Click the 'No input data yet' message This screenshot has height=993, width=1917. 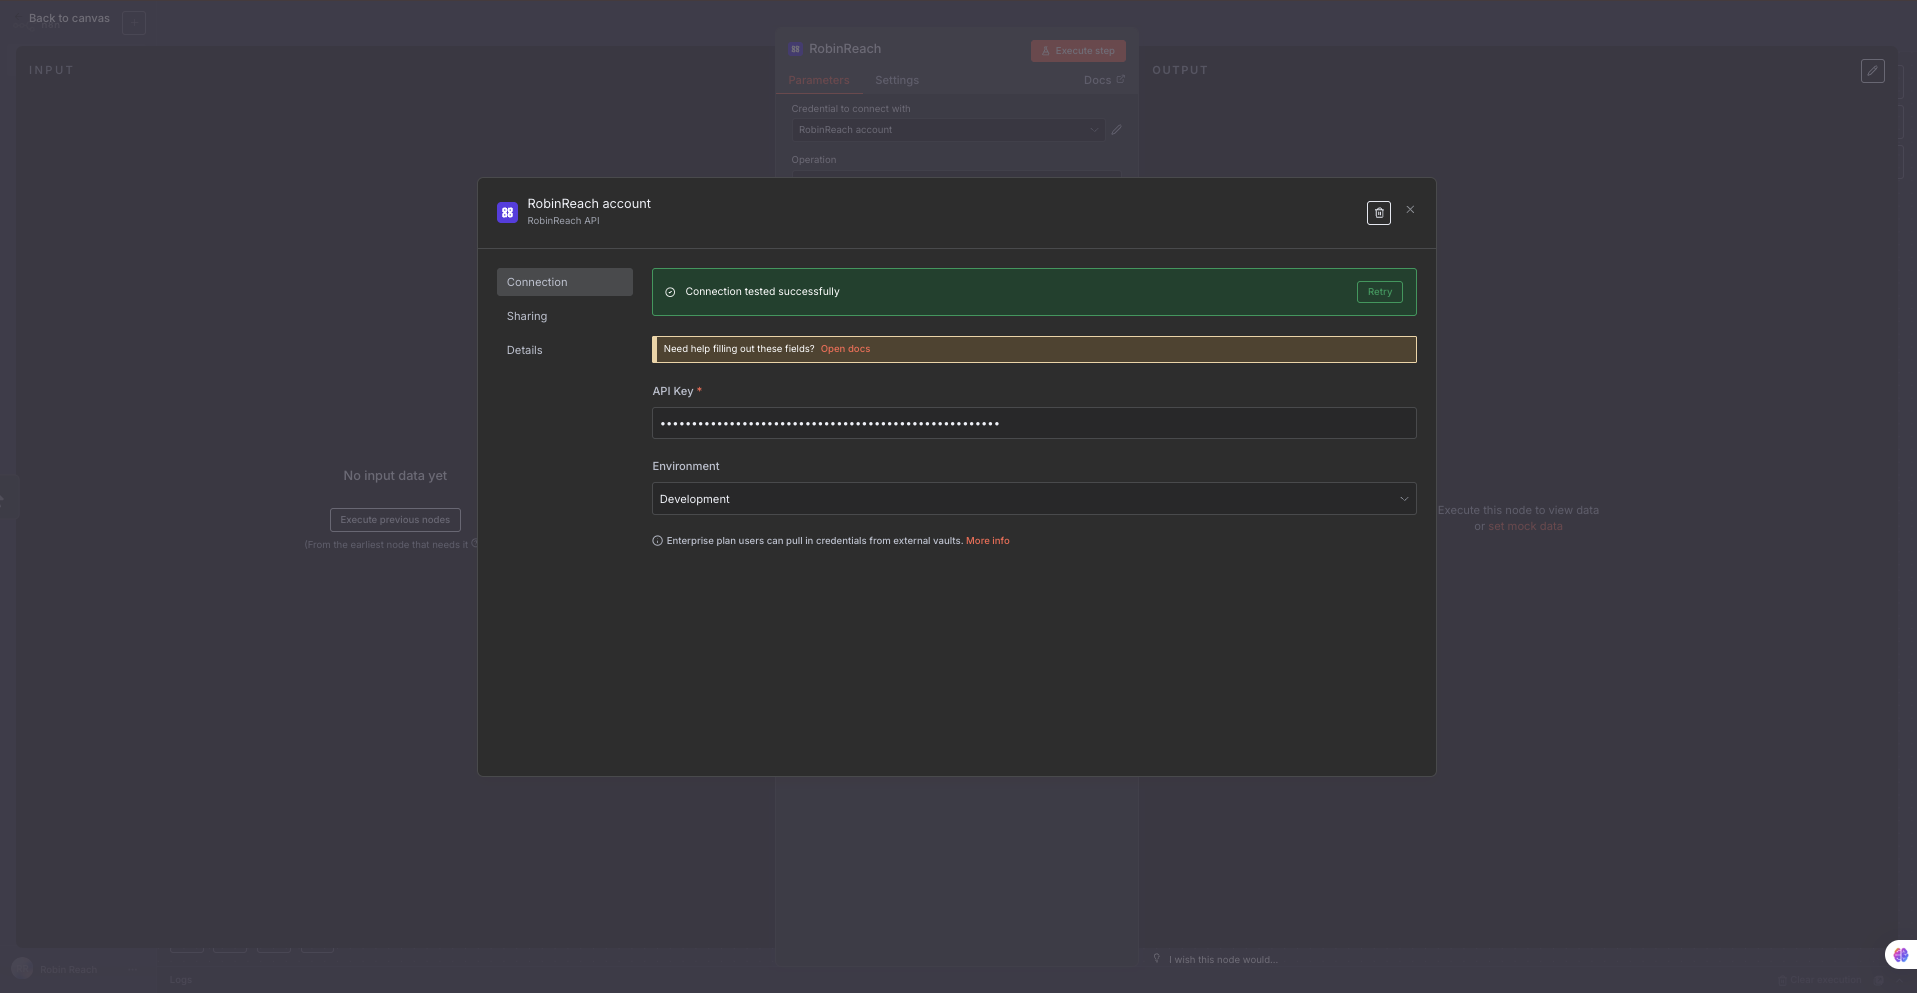(395, 476)
